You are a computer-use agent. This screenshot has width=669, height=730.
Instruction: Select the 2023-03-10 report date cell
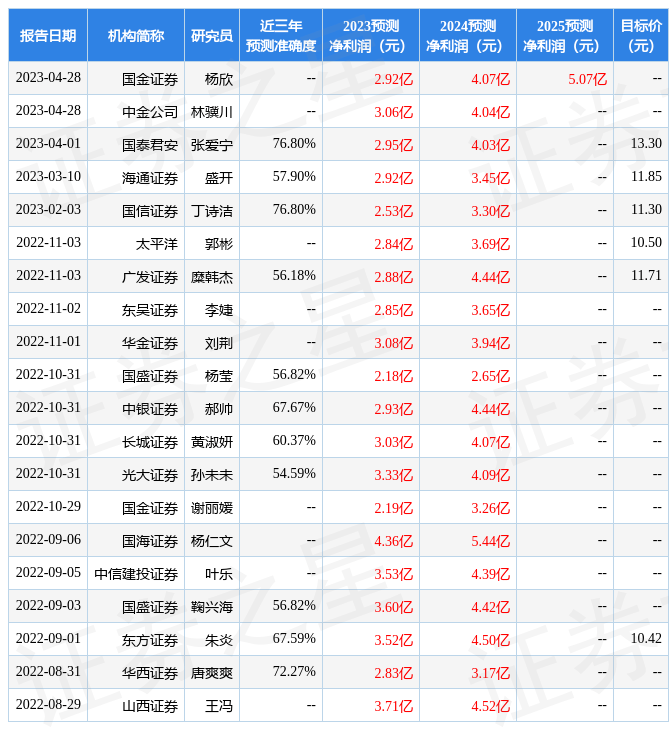pyautogui.click(x=48, y=177)
